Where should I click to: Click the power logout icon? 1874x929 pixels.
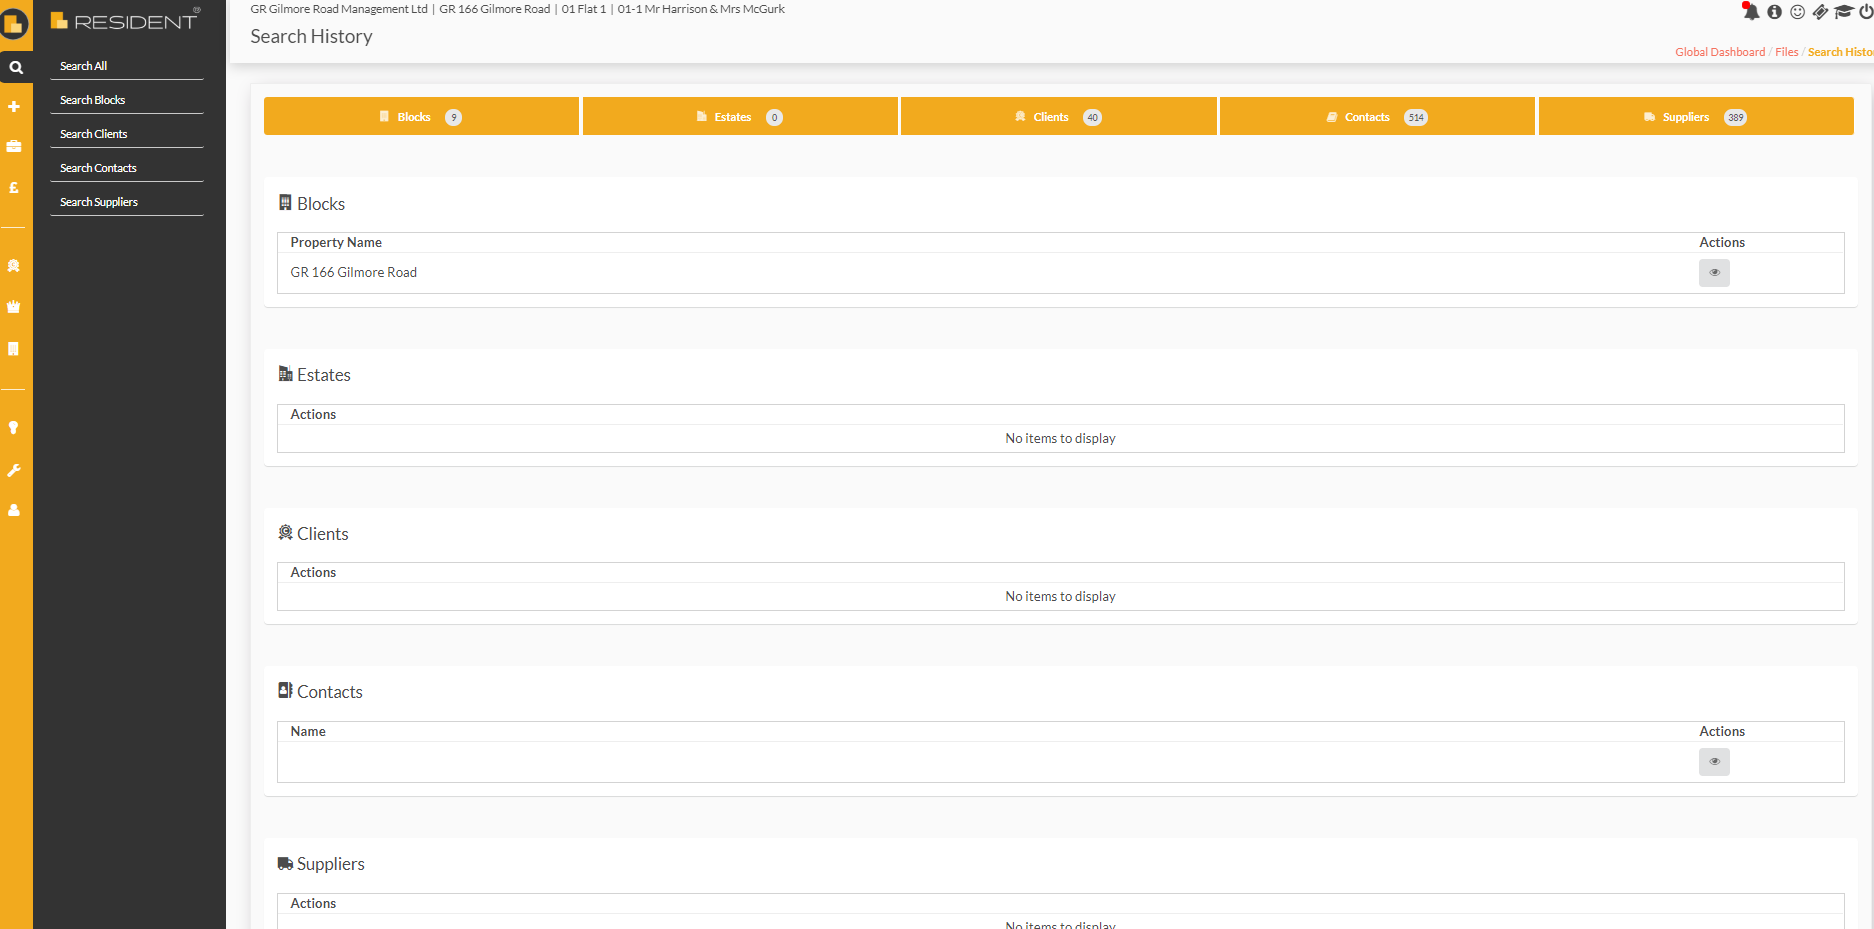click(x=1866, y=12)
